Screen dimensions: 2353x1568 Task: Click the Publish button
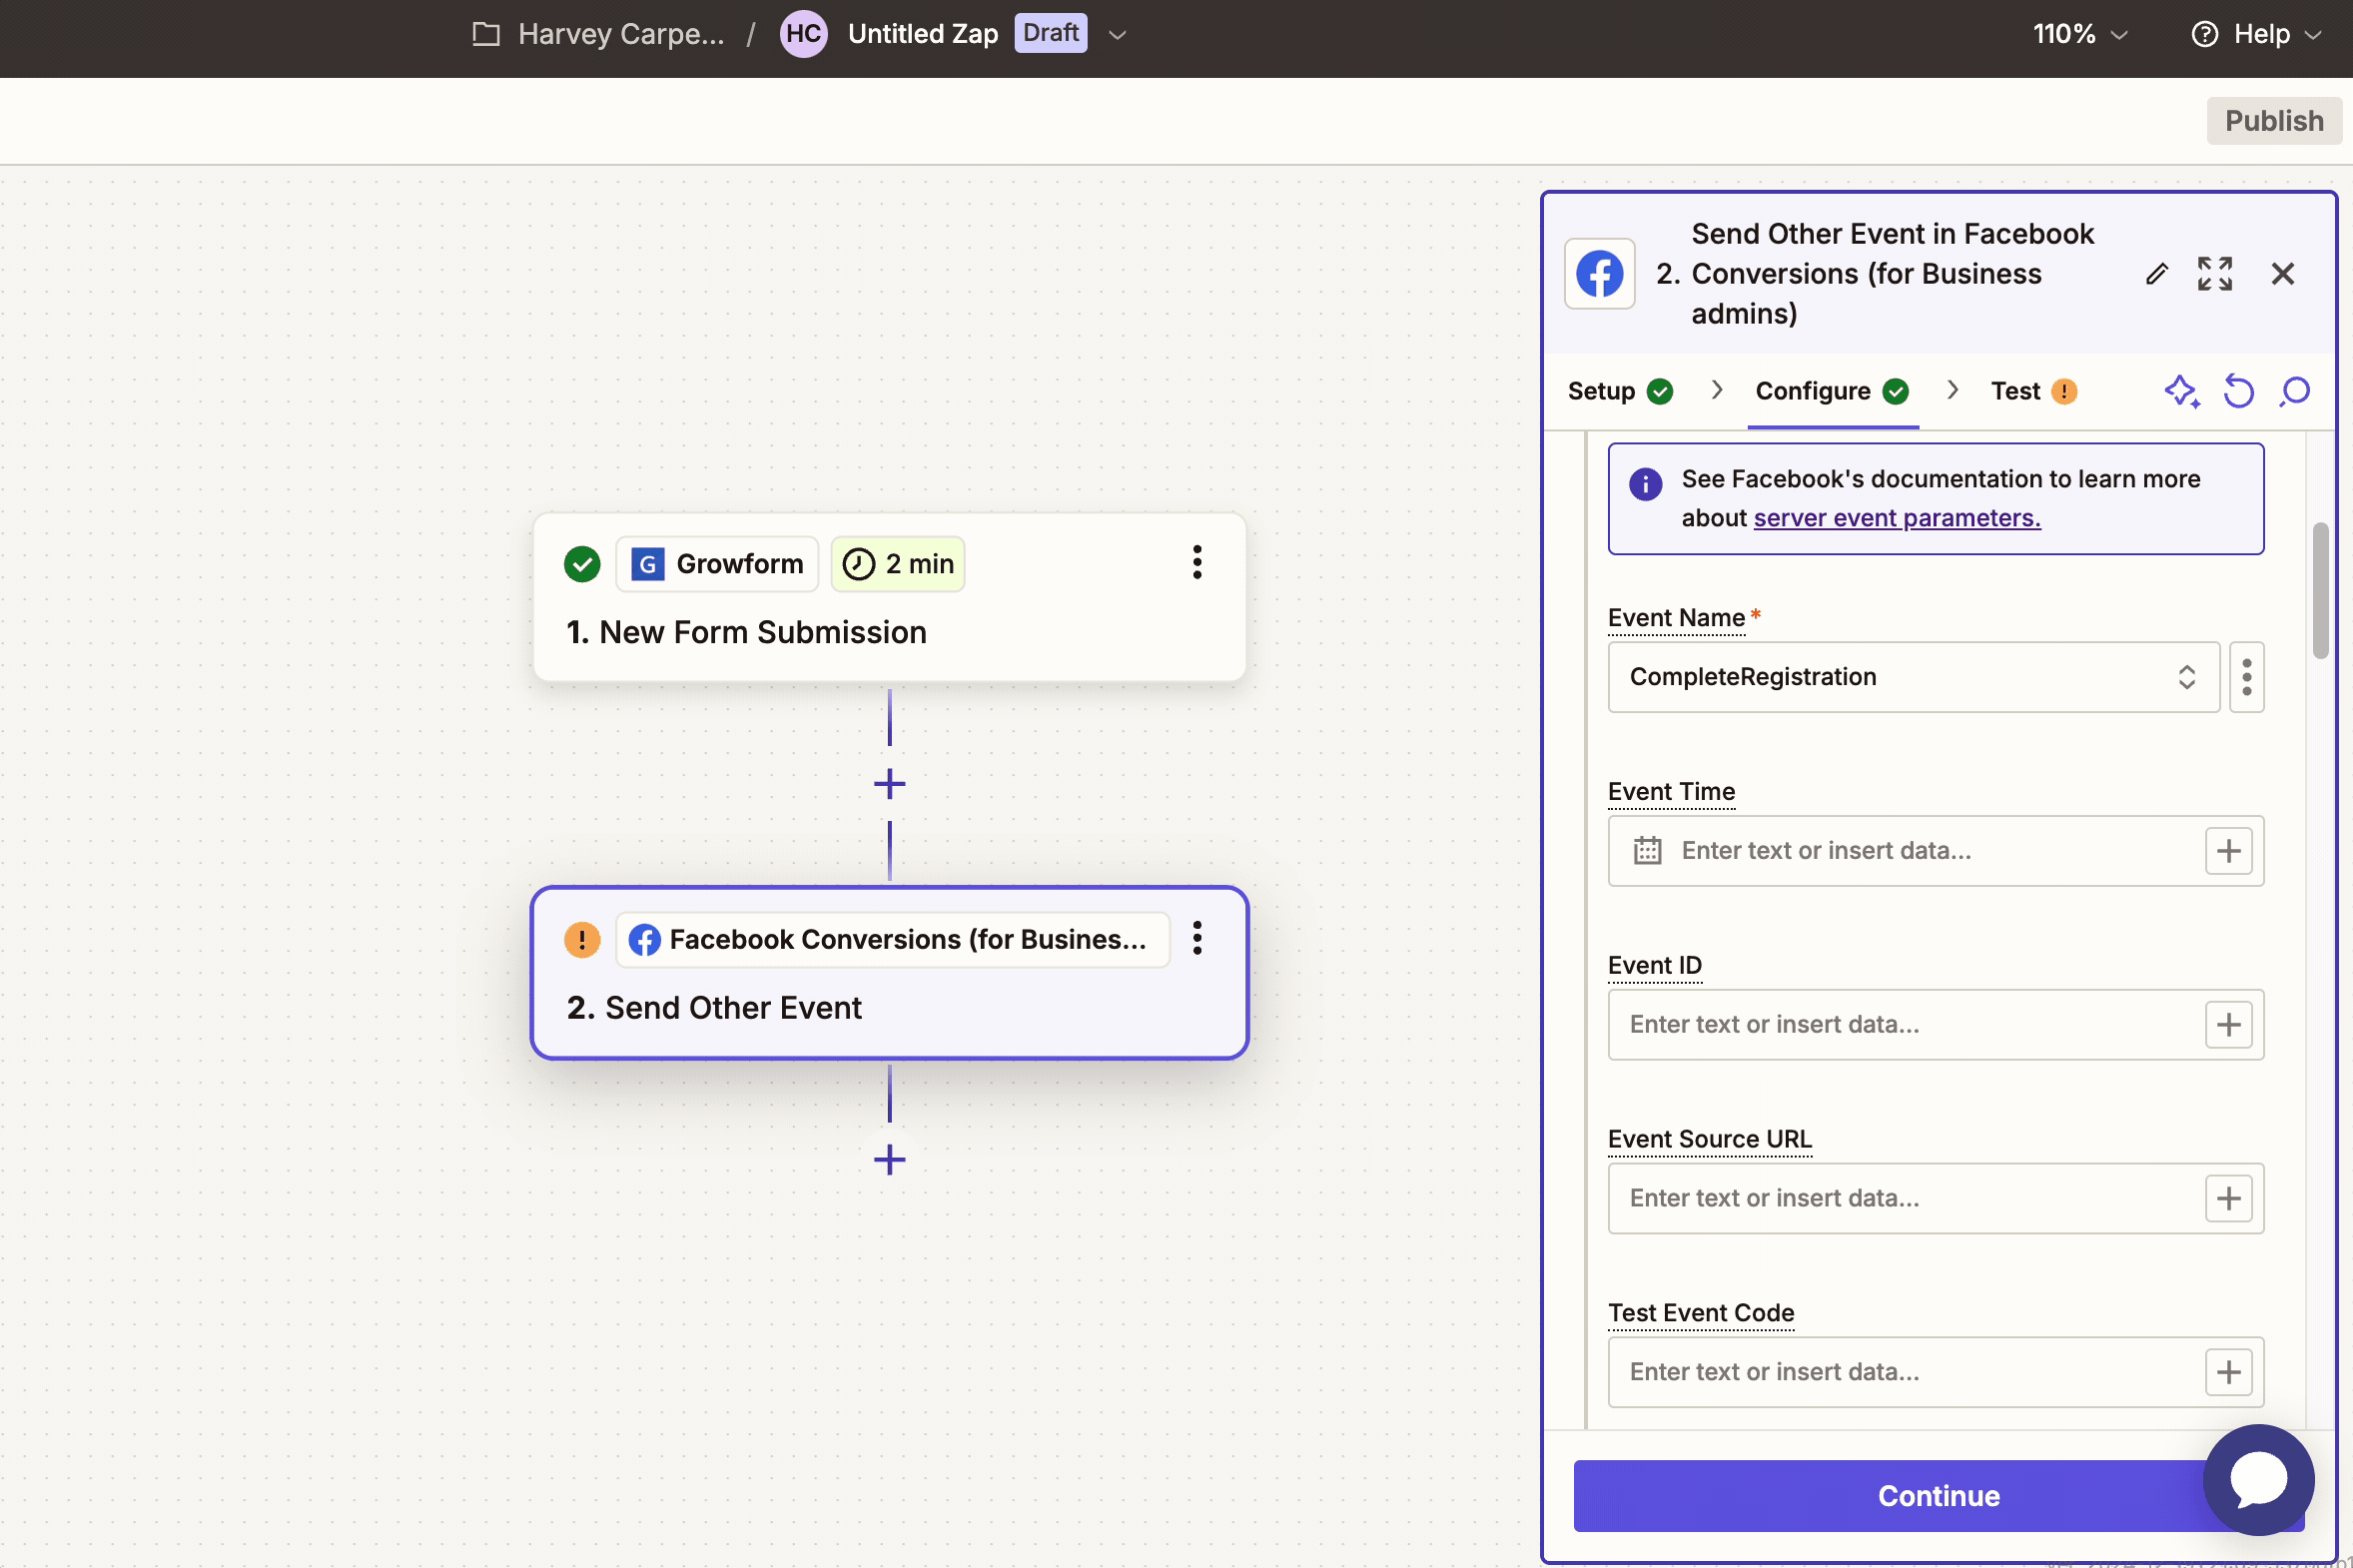click(x=2273, y=121)
